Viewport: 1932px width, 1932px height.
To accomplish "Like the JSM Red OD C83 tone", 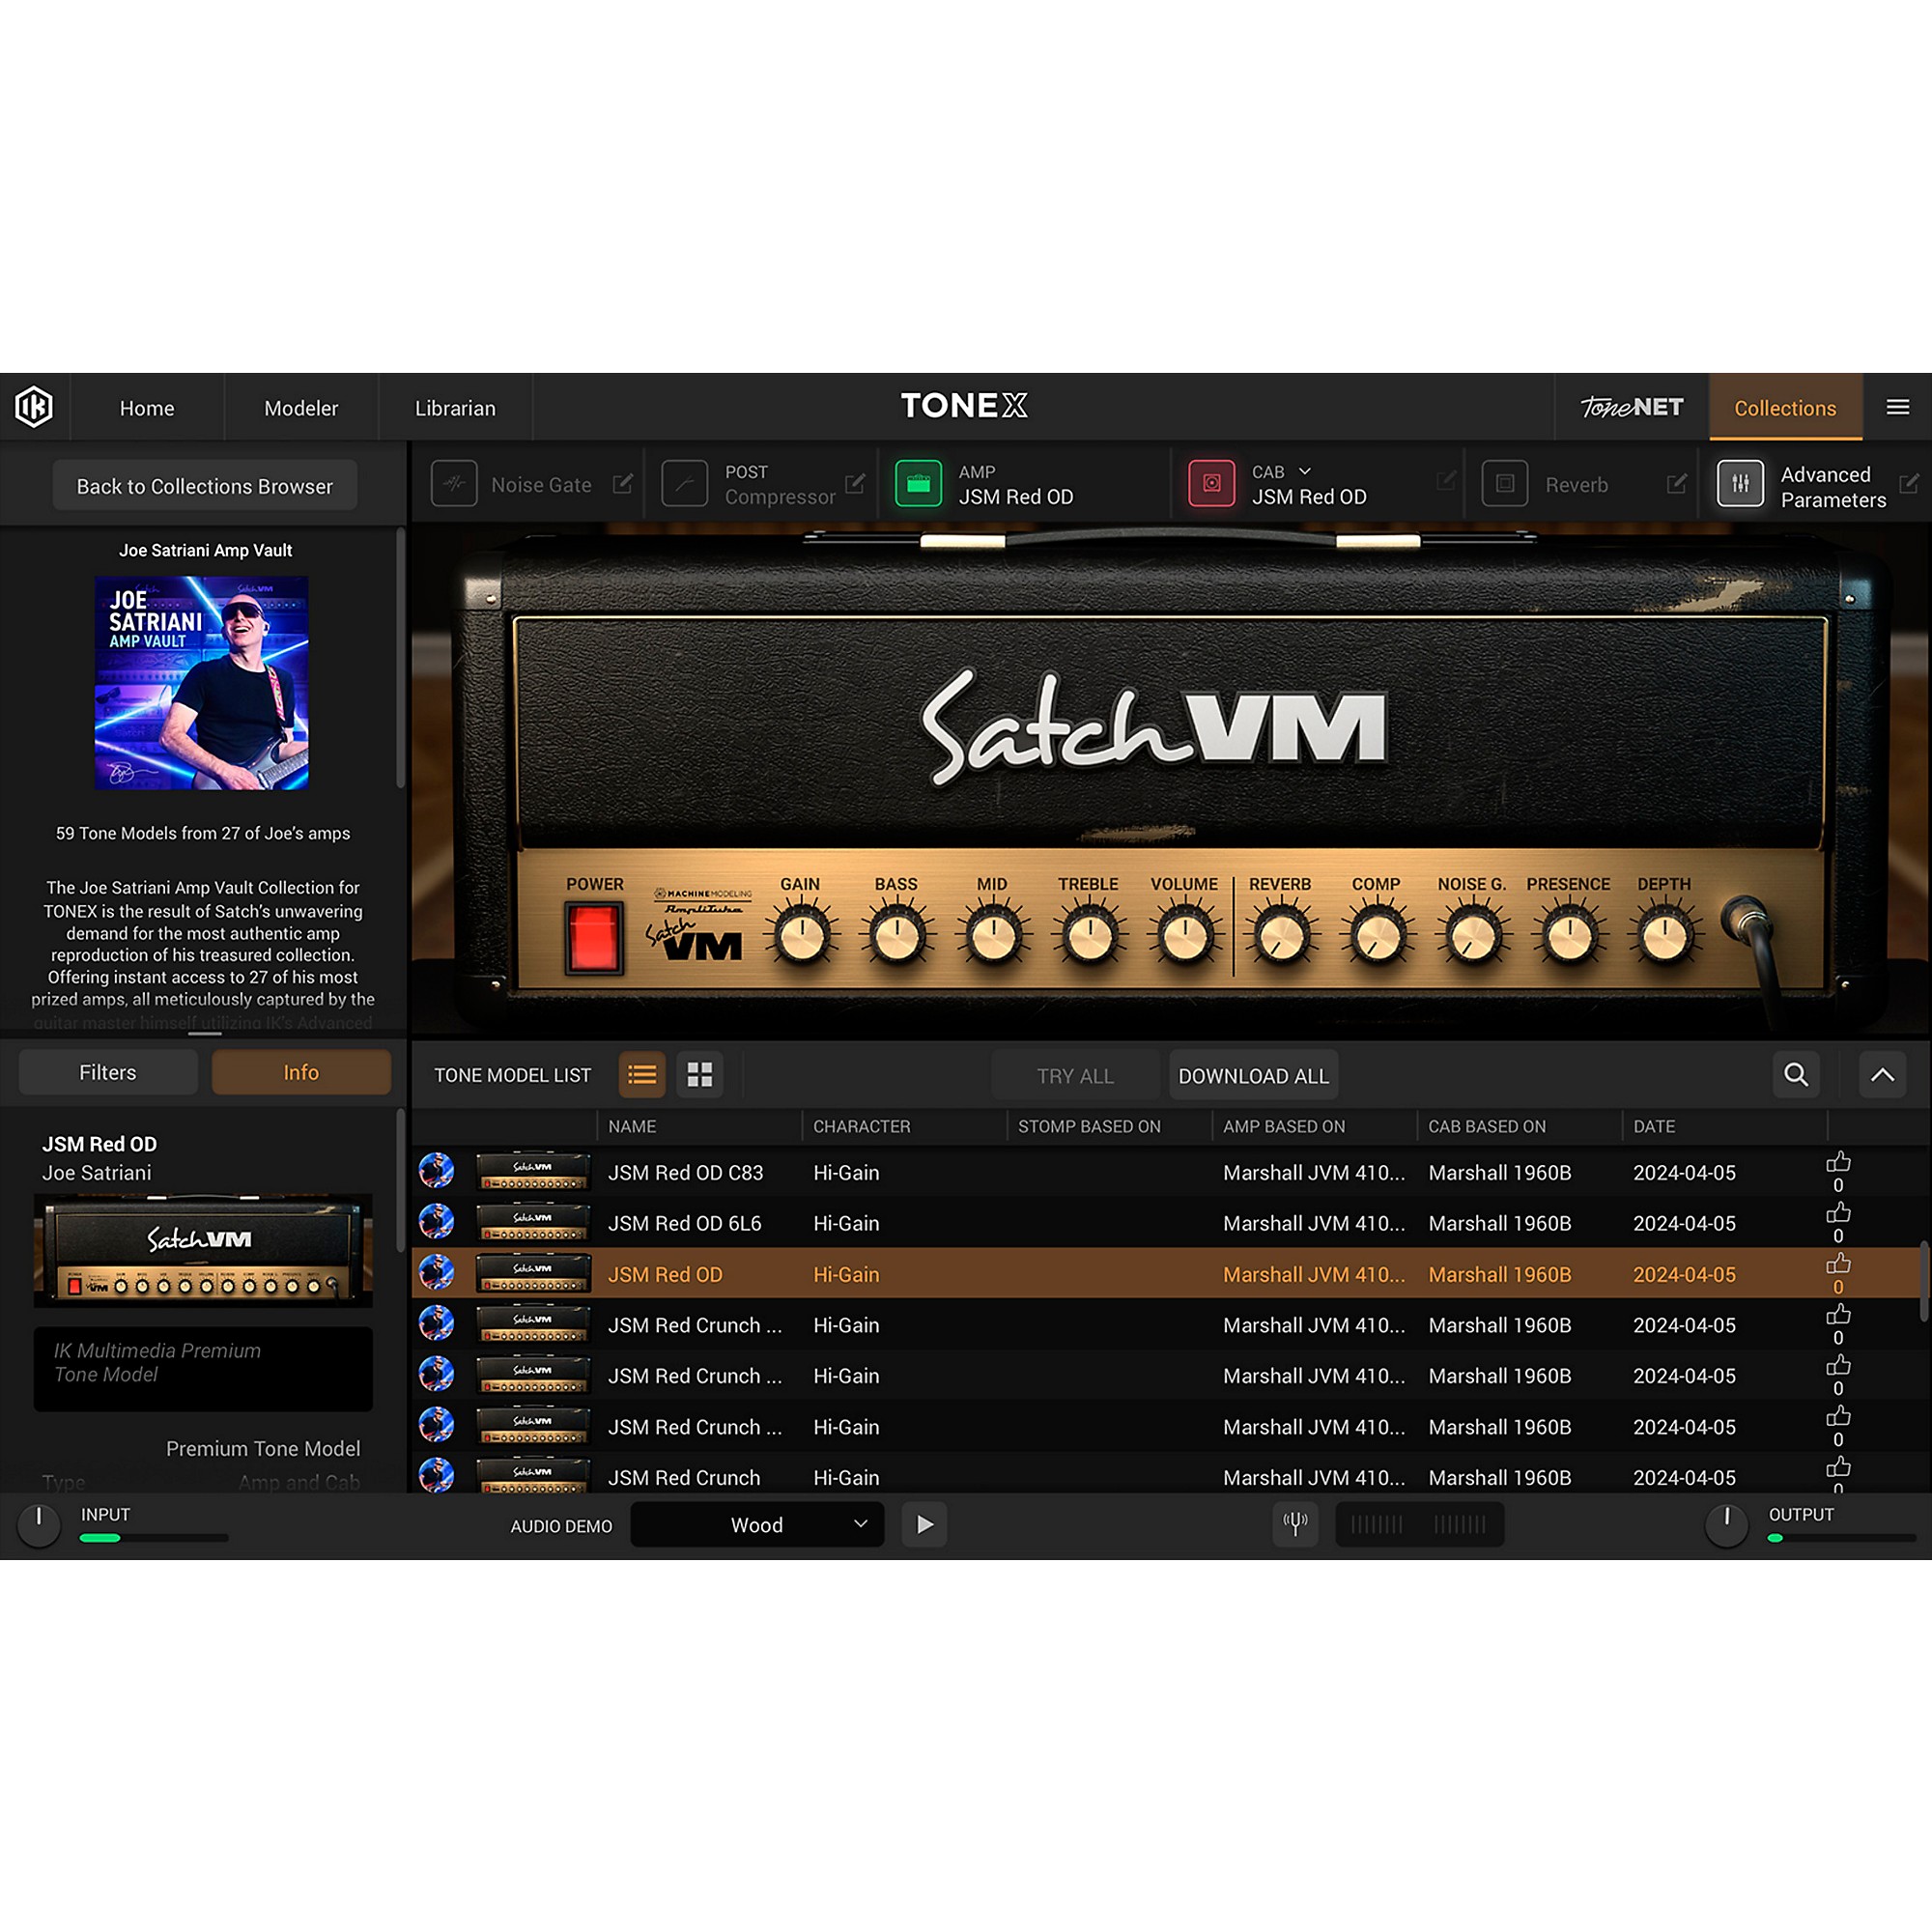I will coord(1838,1162).
